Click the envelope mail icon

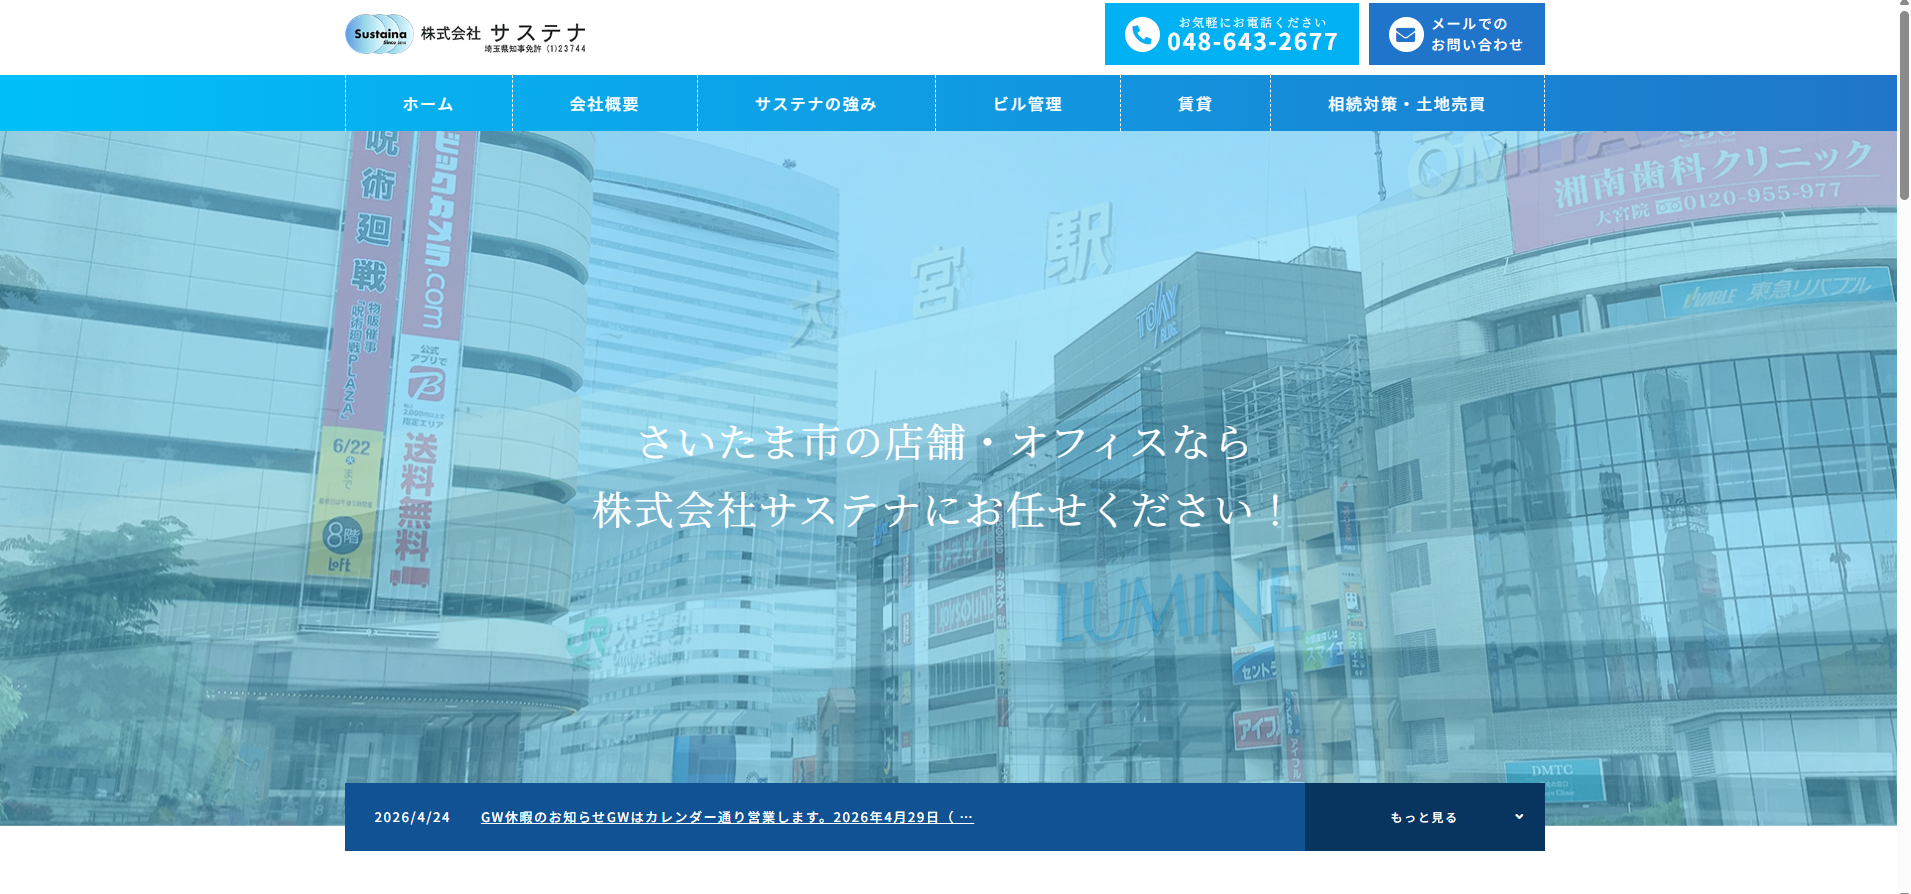[x=1406, y=34]
